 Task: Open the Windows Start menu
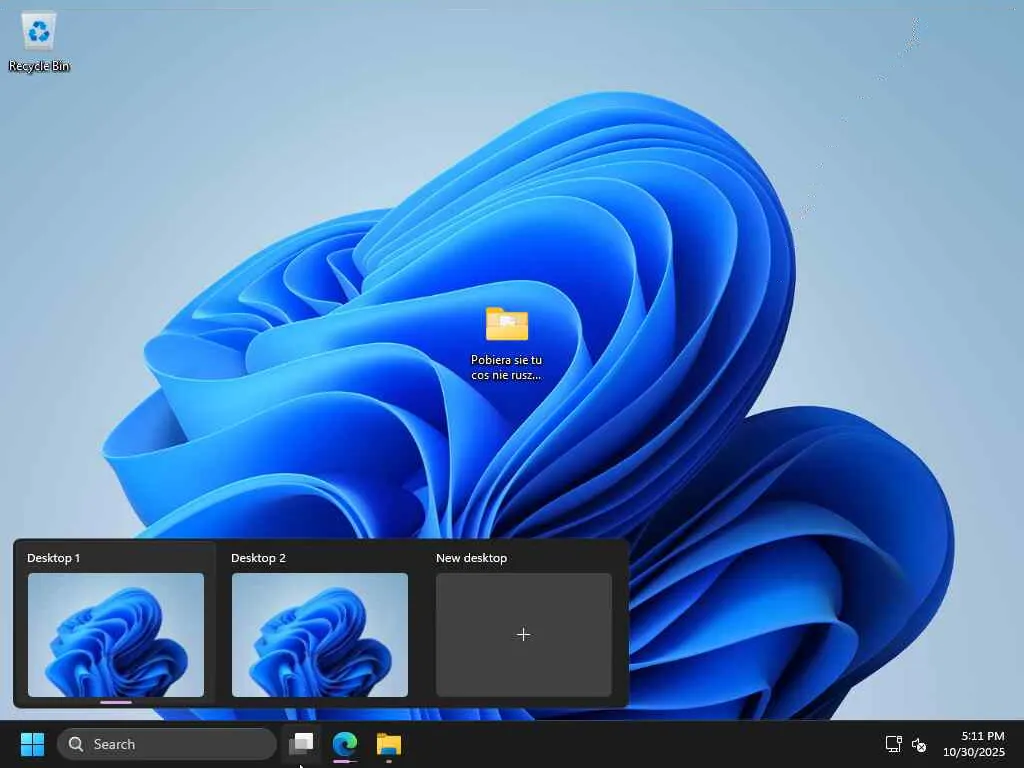pos(32,744)
